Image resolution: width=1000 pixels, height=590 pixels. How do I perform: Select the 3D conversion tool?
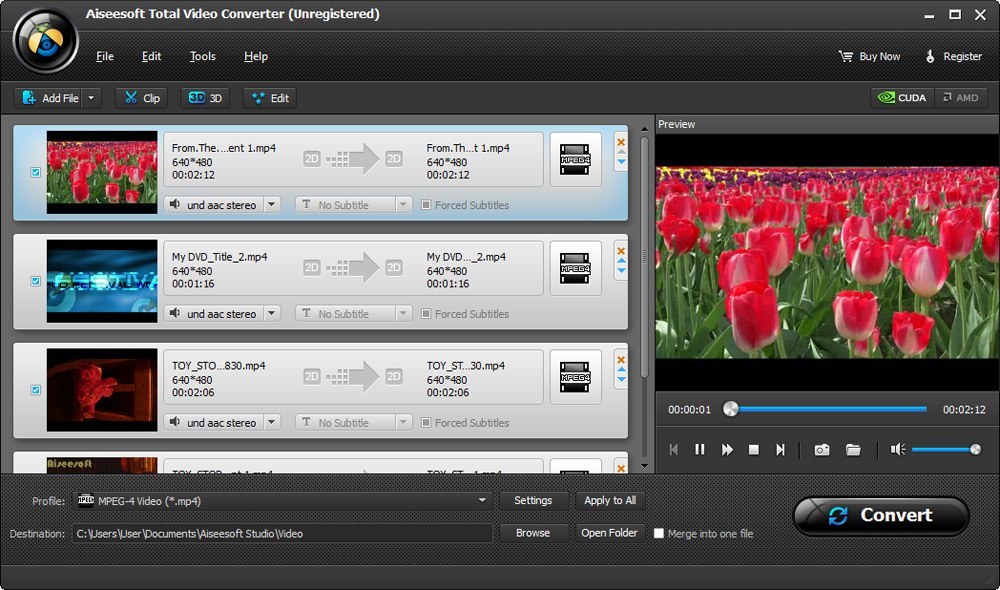205,97
